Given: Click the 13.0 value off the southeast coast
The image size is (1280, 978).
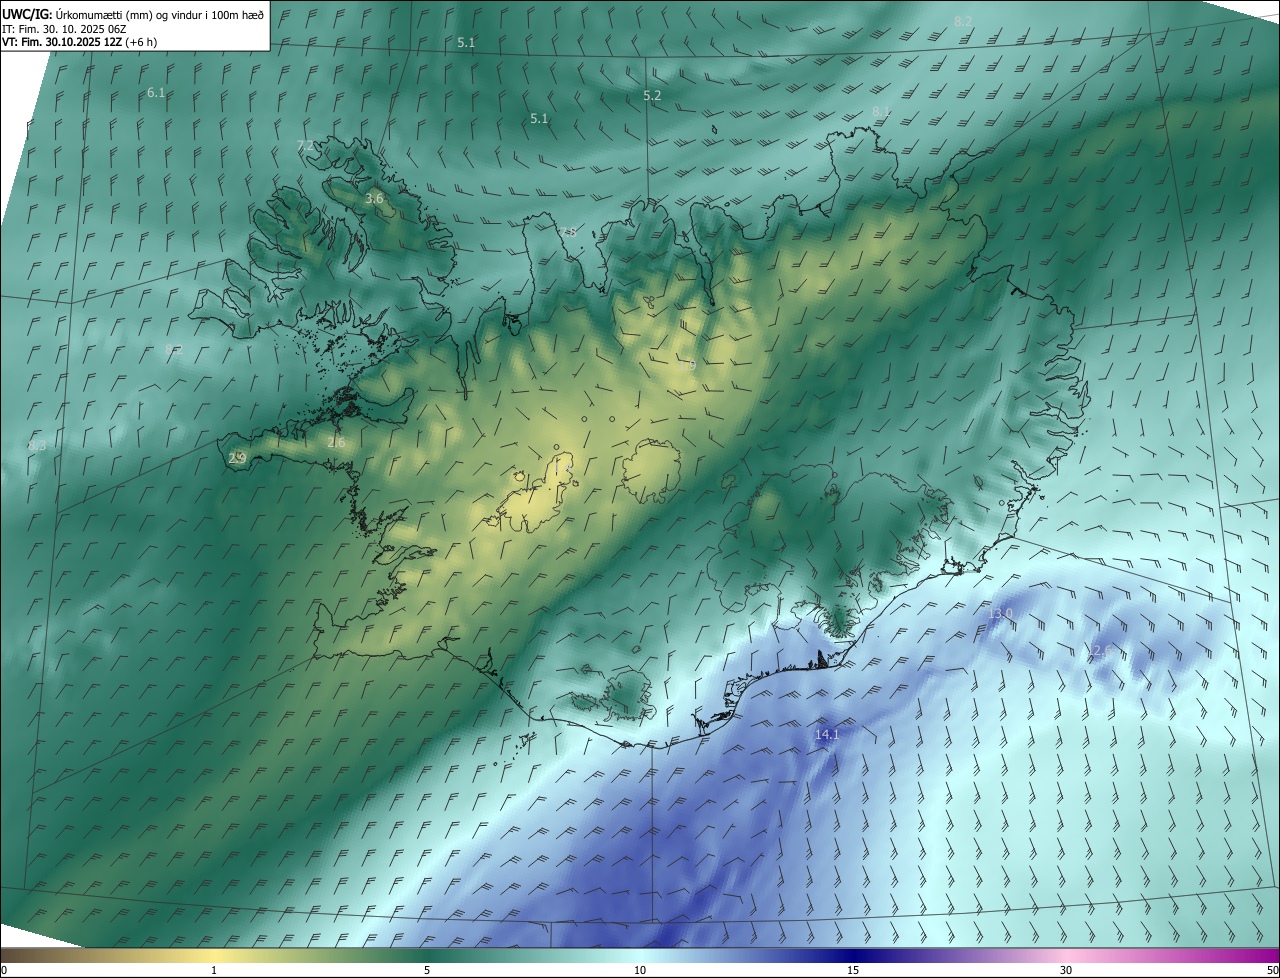Looking at the screenshot, I should (1000, 613).
